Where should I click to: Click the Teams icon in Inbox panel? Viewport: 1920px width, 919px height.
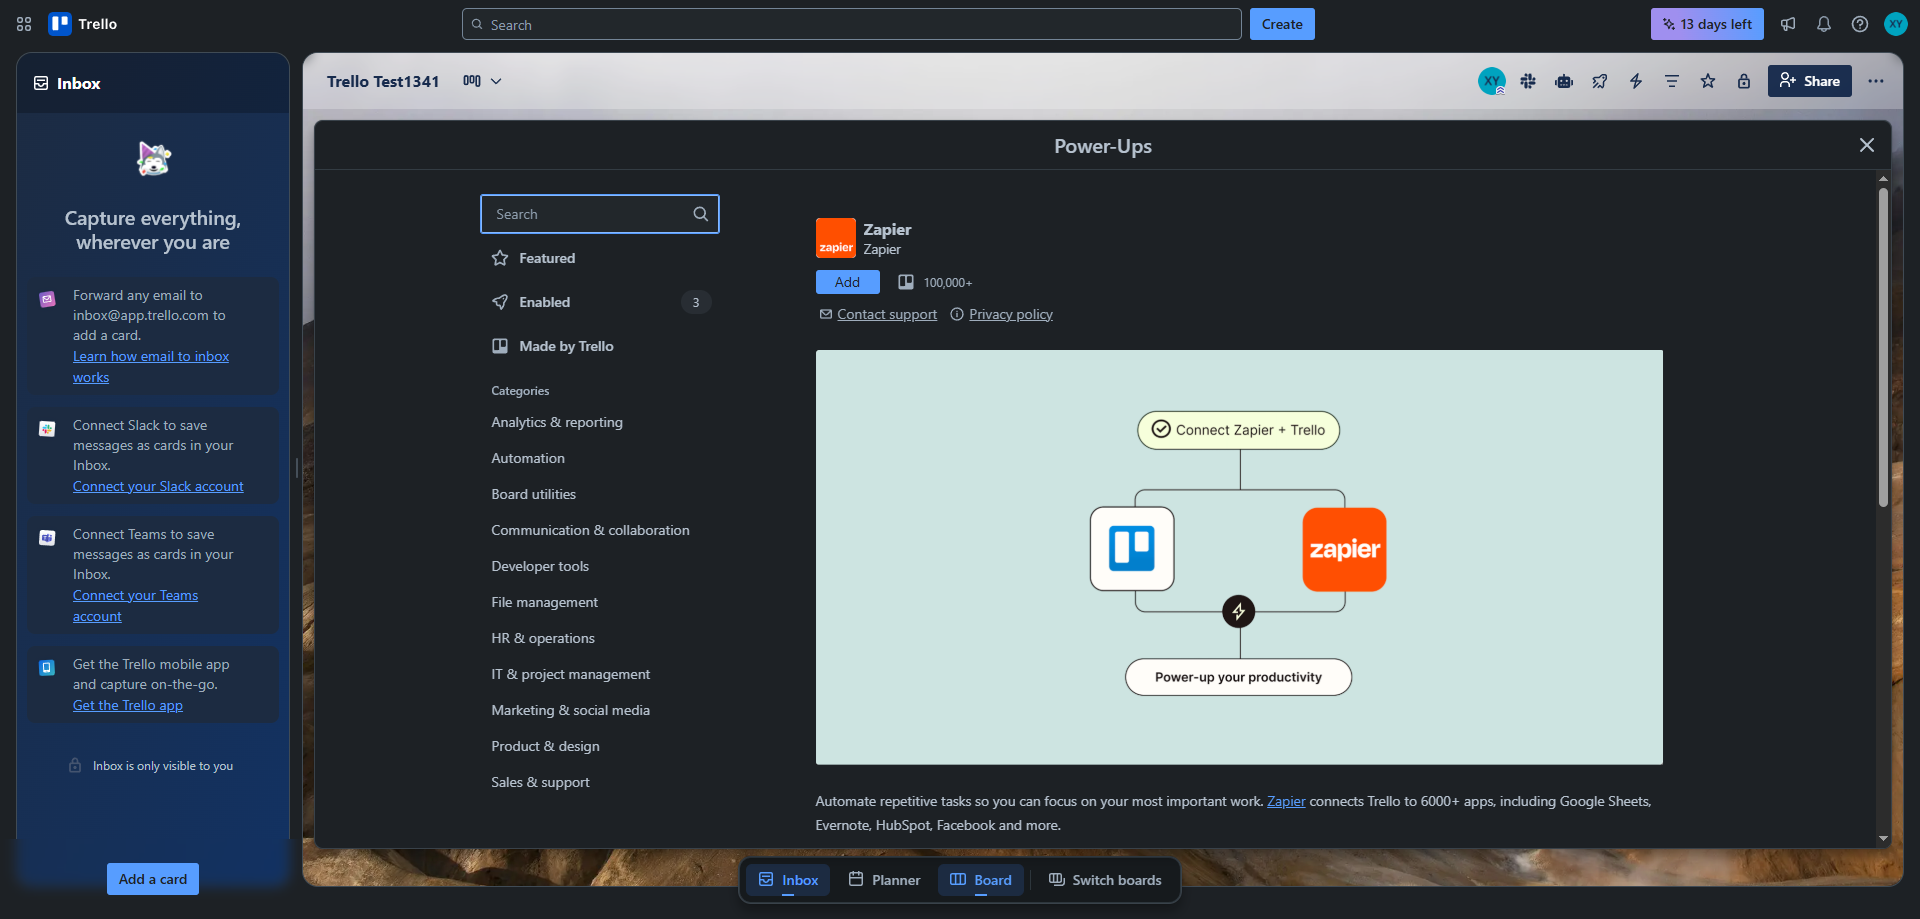click(x=47, y=538)
